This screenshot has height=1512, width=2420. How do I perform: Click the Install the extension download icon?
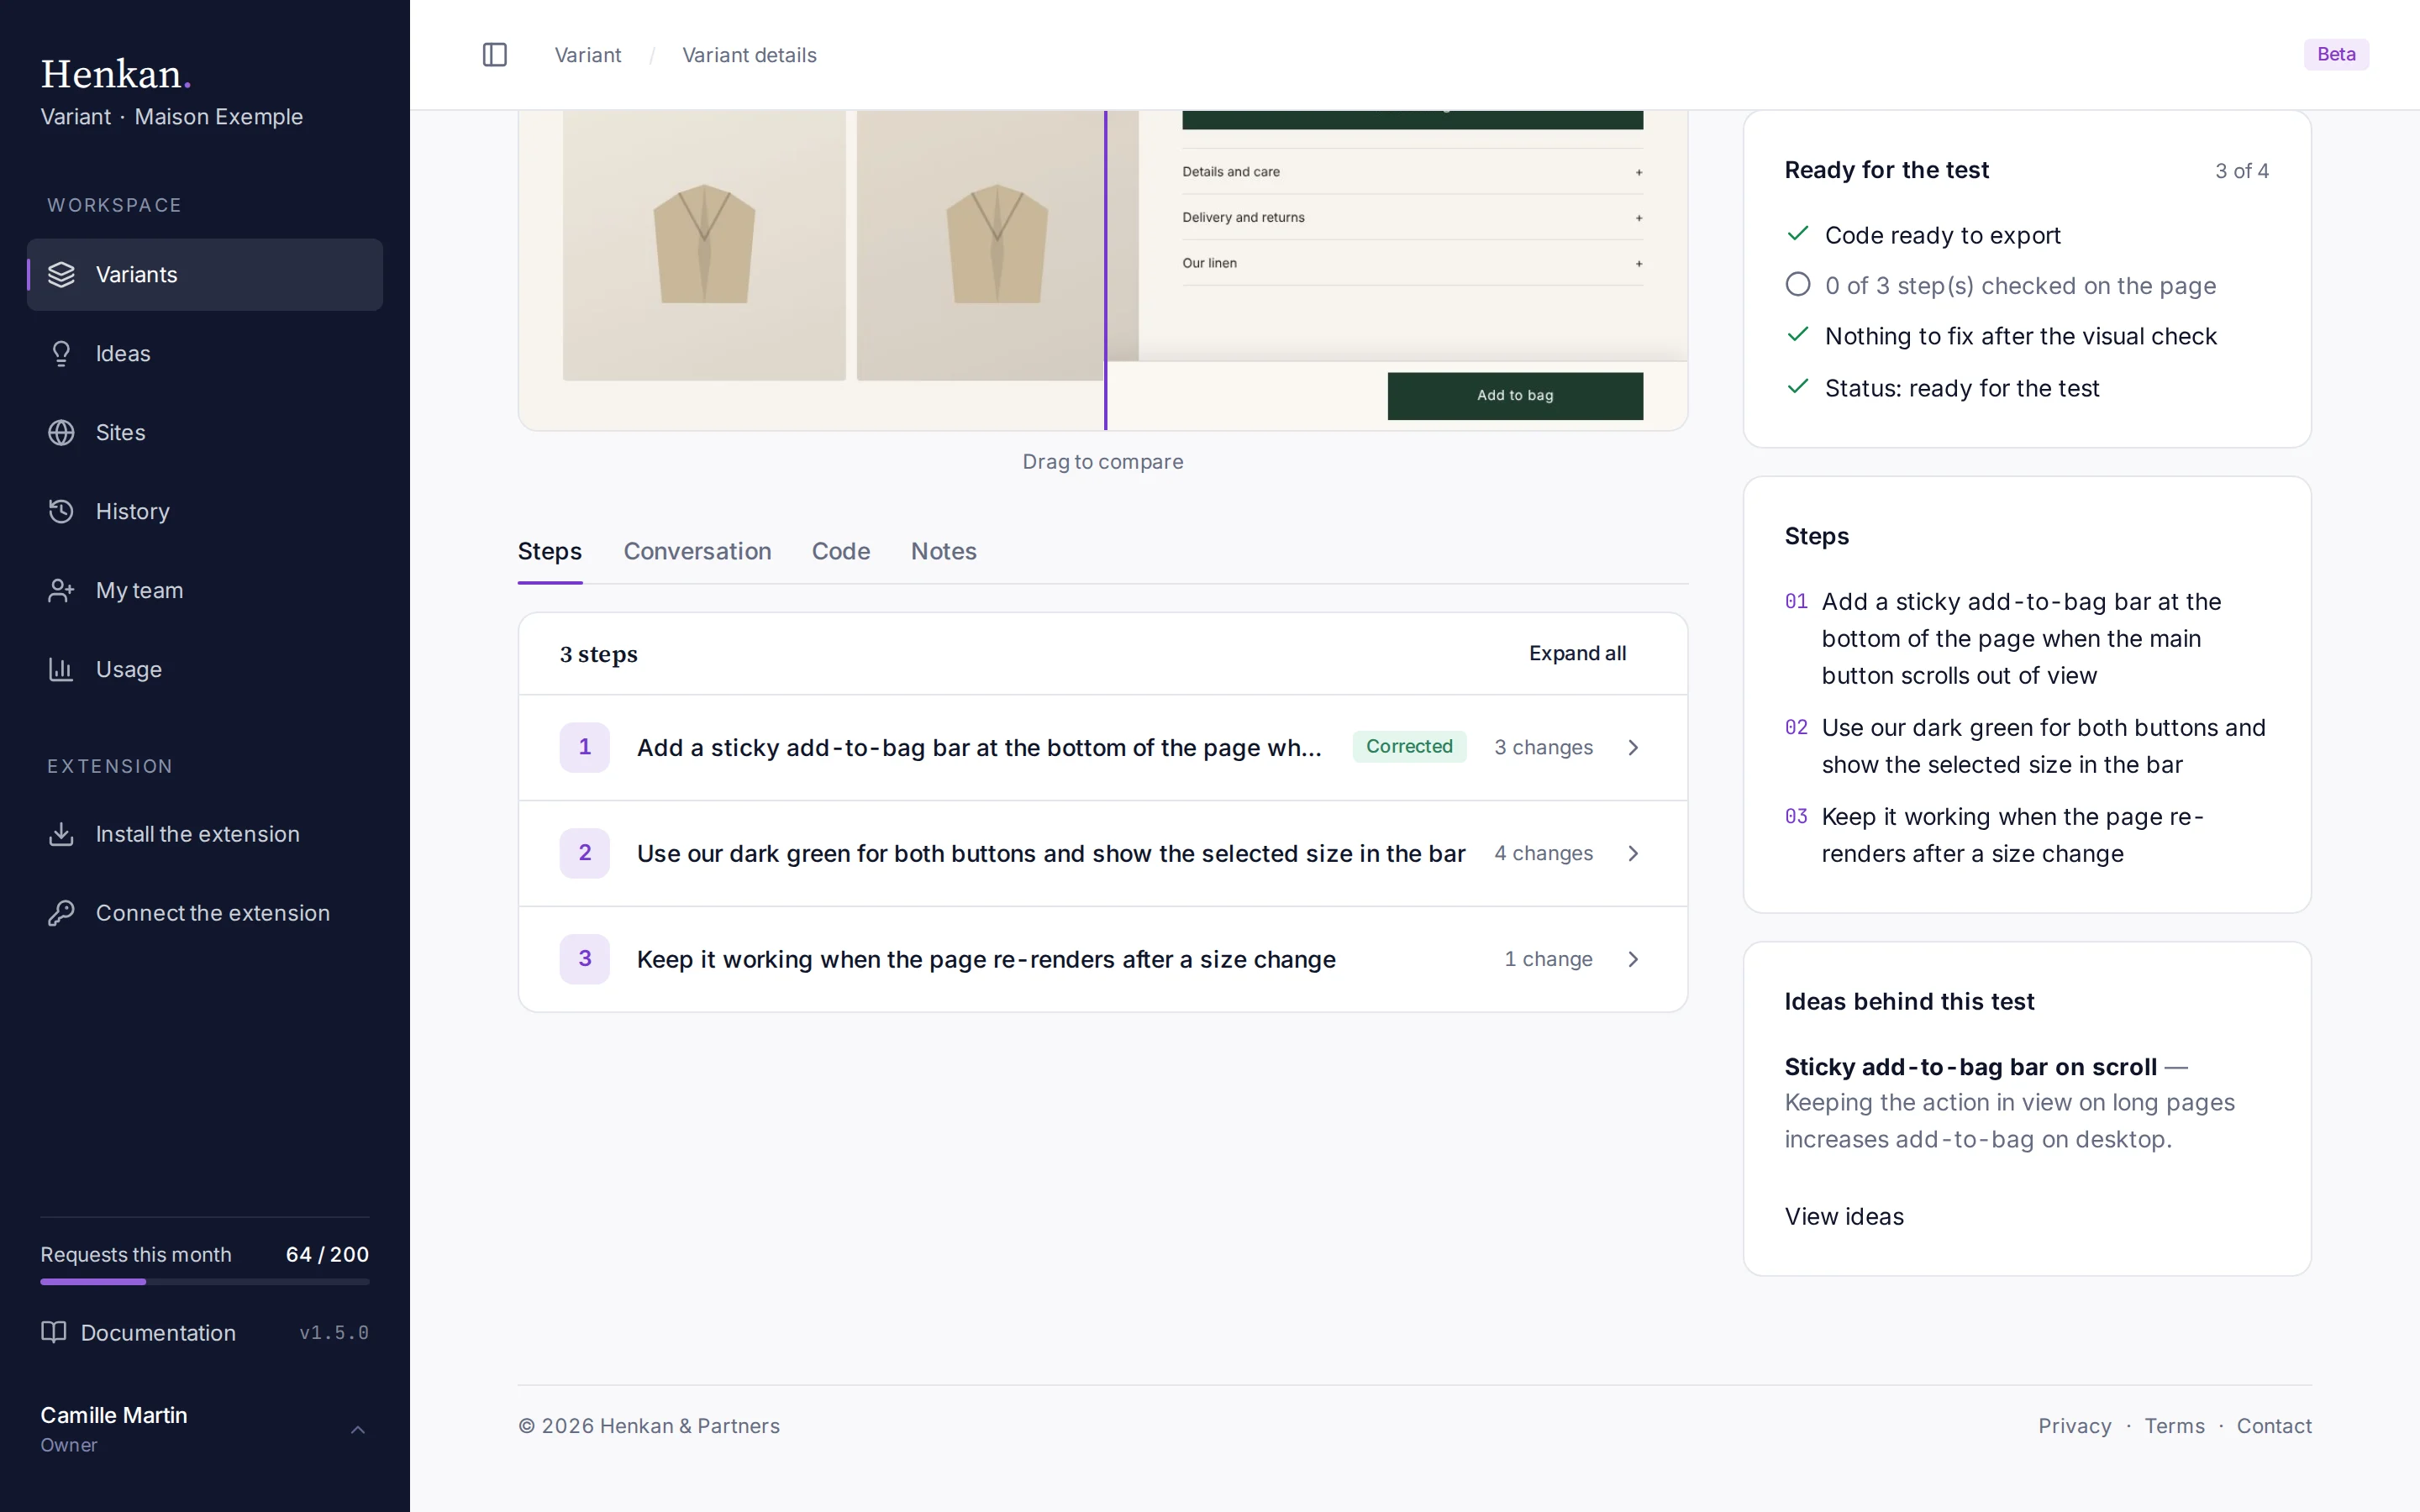click(x=62, y=834)
